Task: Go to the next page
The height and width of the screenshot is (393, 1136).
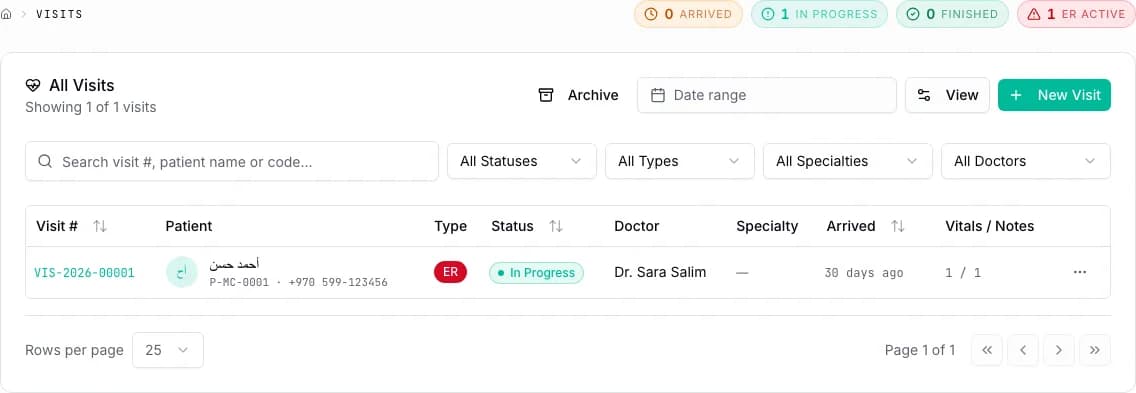Action: pos(1058,350)
